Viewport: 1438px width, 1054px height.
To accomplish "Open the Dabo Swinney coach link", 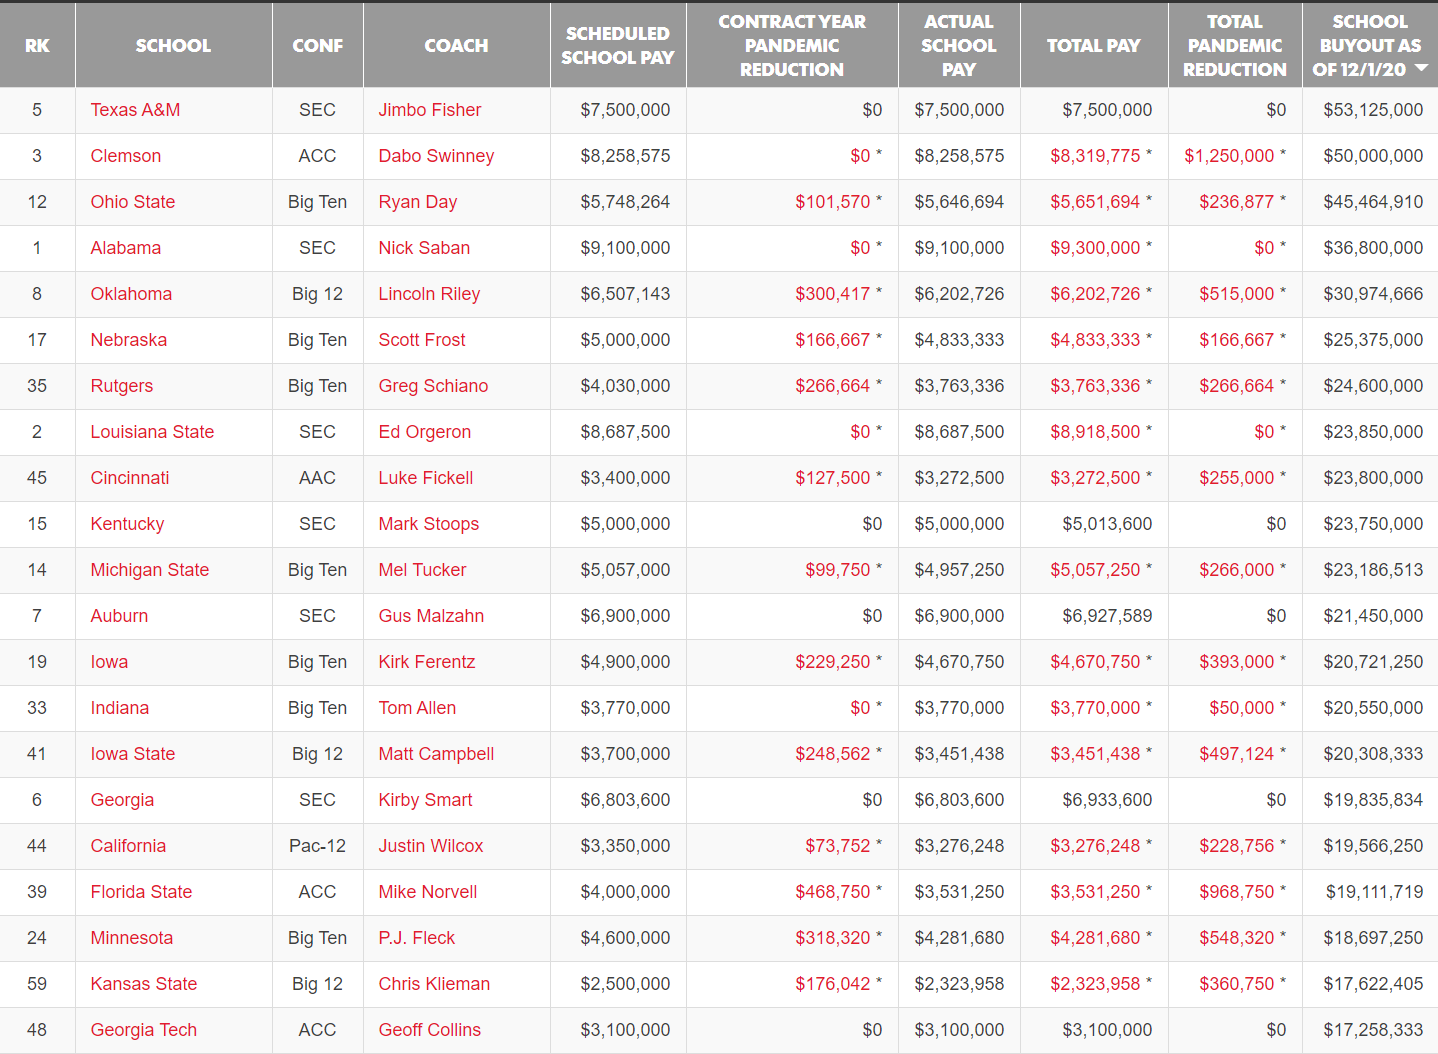I will (436, 156).
